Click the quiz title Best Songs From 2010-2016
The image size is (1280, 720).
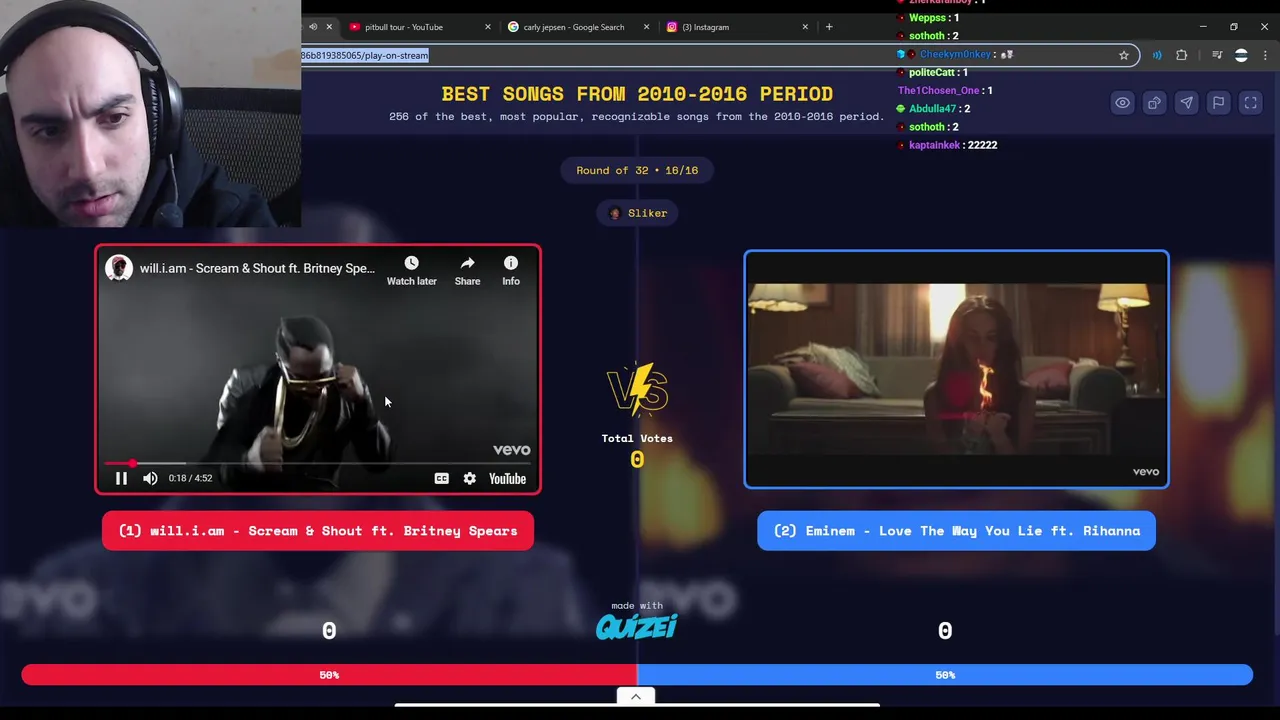click(x=637, y=94)
